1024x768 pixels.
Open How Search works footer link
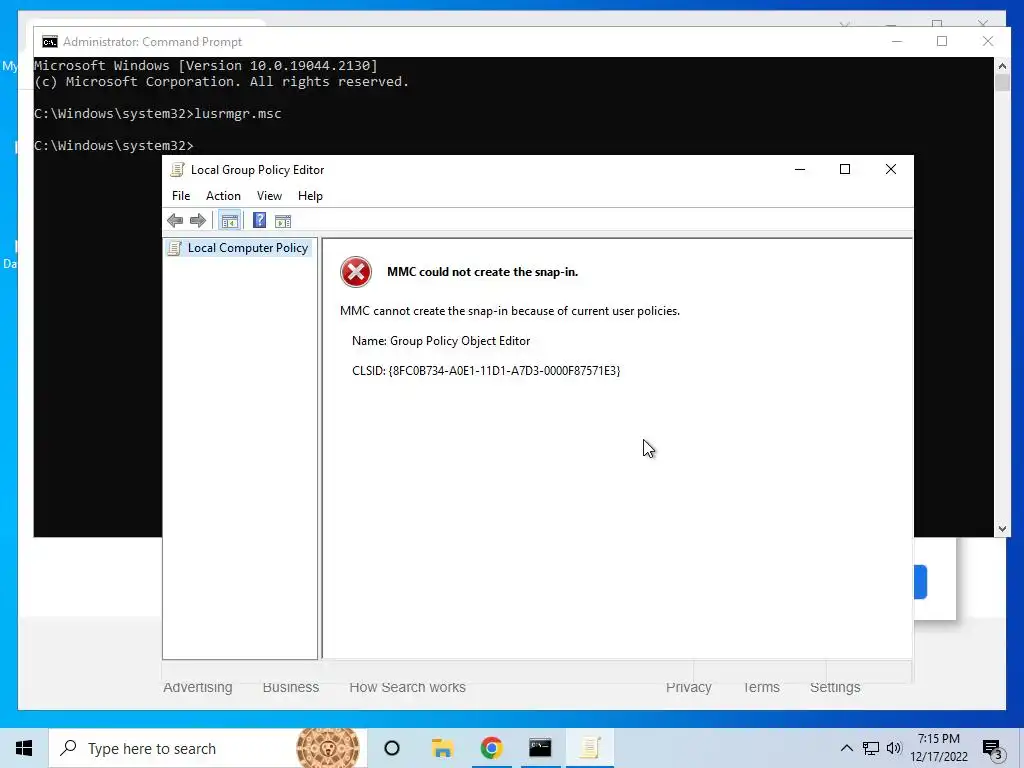click(x=408, y=687)
